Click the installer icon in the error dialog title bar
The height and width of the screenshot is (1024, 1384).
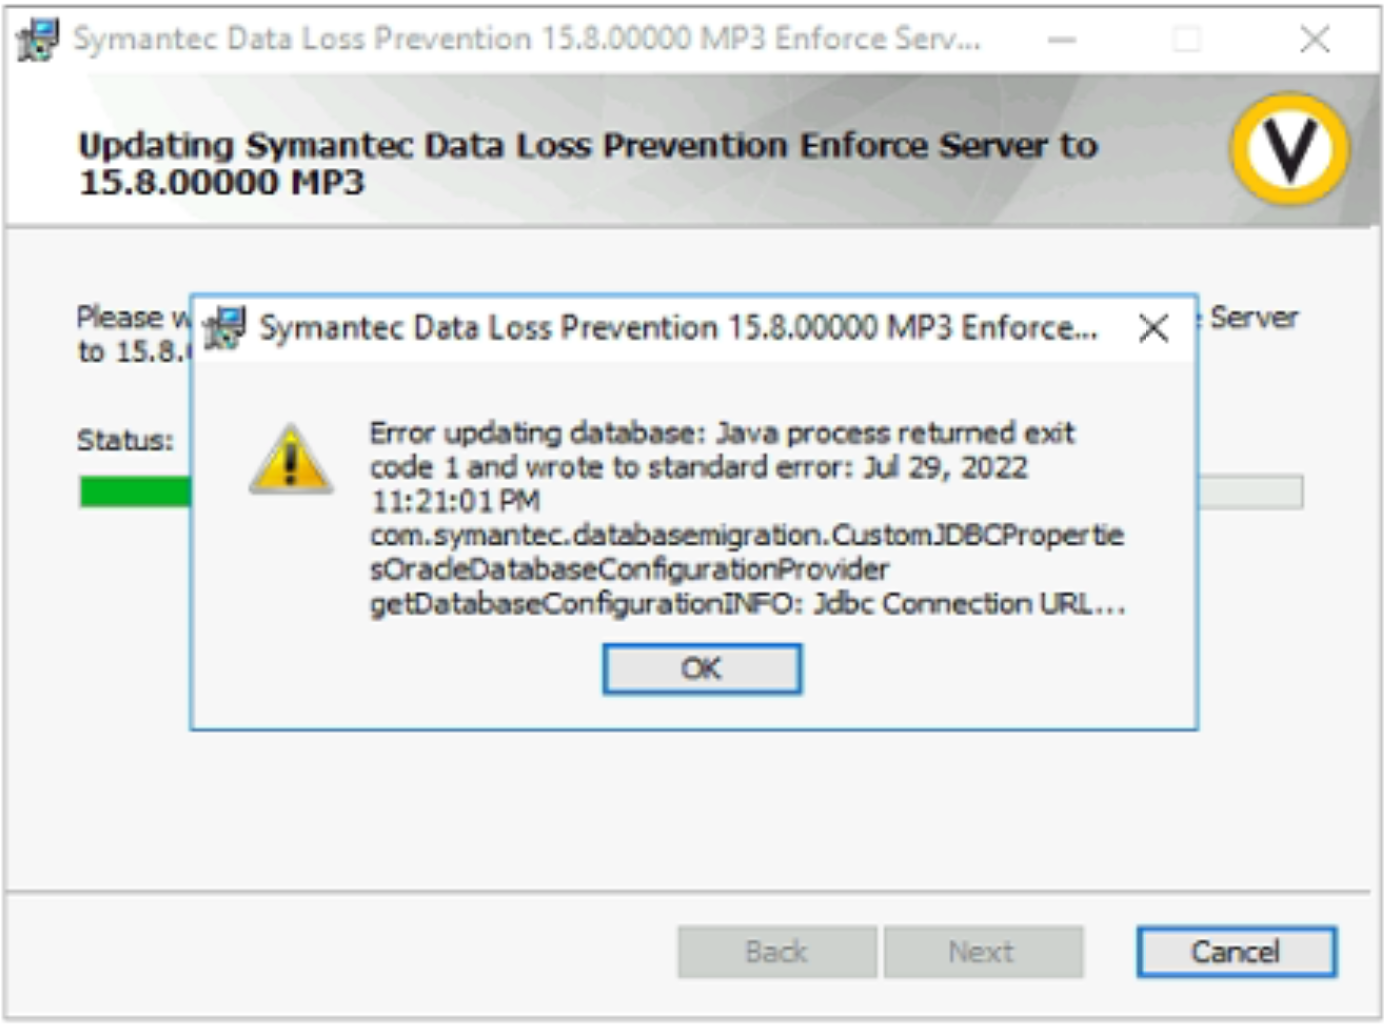(225, 328)
